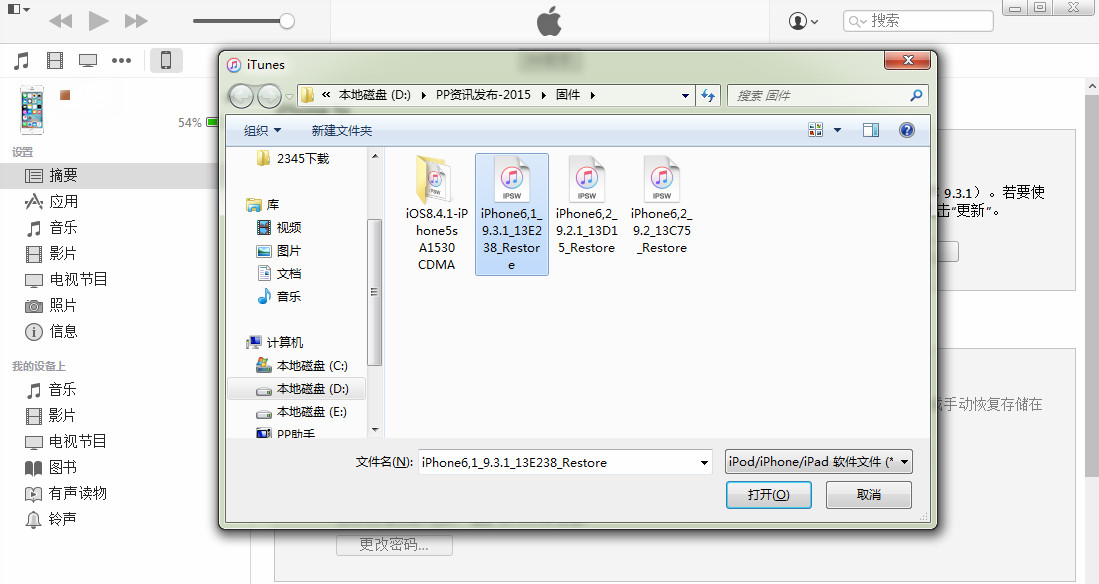Select the iOS8.4.1-iPhone5s A1530 CDMA folder
1099x584 pixels.
436,214
